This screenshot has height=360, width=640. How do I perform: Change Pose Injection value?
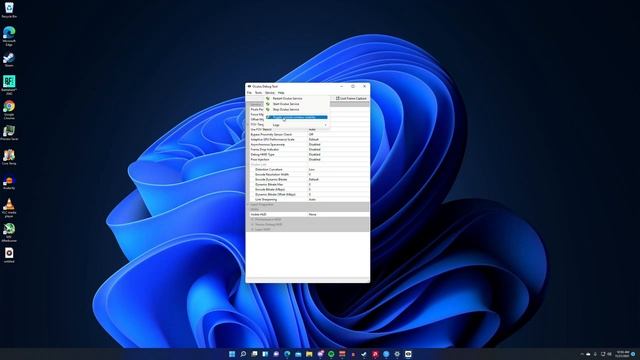[338, 159]
